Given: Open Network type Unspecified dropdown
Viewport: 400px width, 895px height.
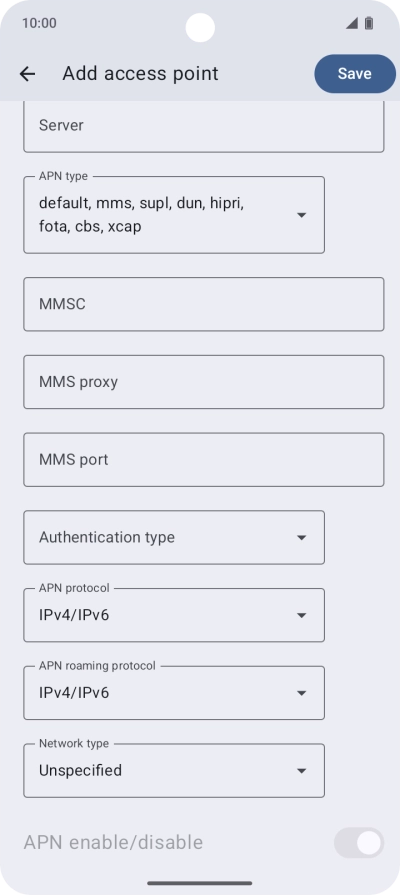Looking at the screenshot, I should (x=174, y=771).
